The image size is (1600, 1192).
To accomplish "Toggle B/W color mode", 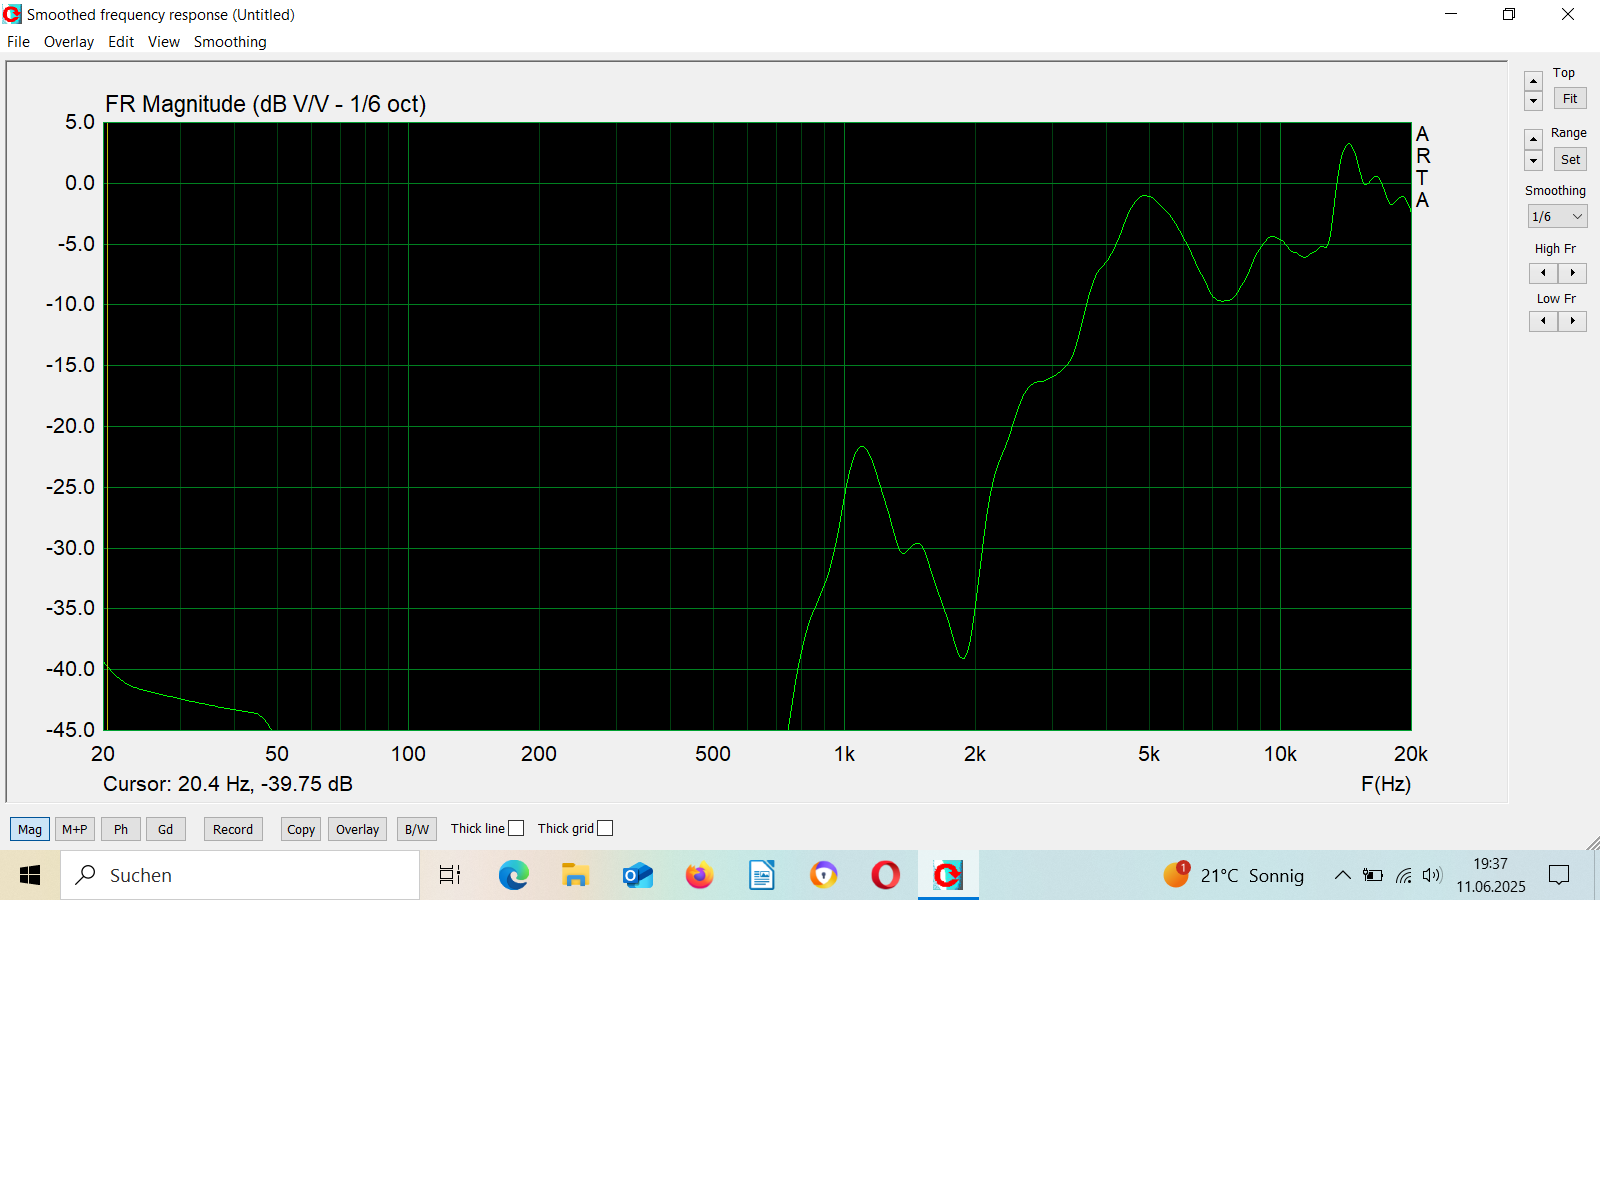I will [x=417, y=829].
